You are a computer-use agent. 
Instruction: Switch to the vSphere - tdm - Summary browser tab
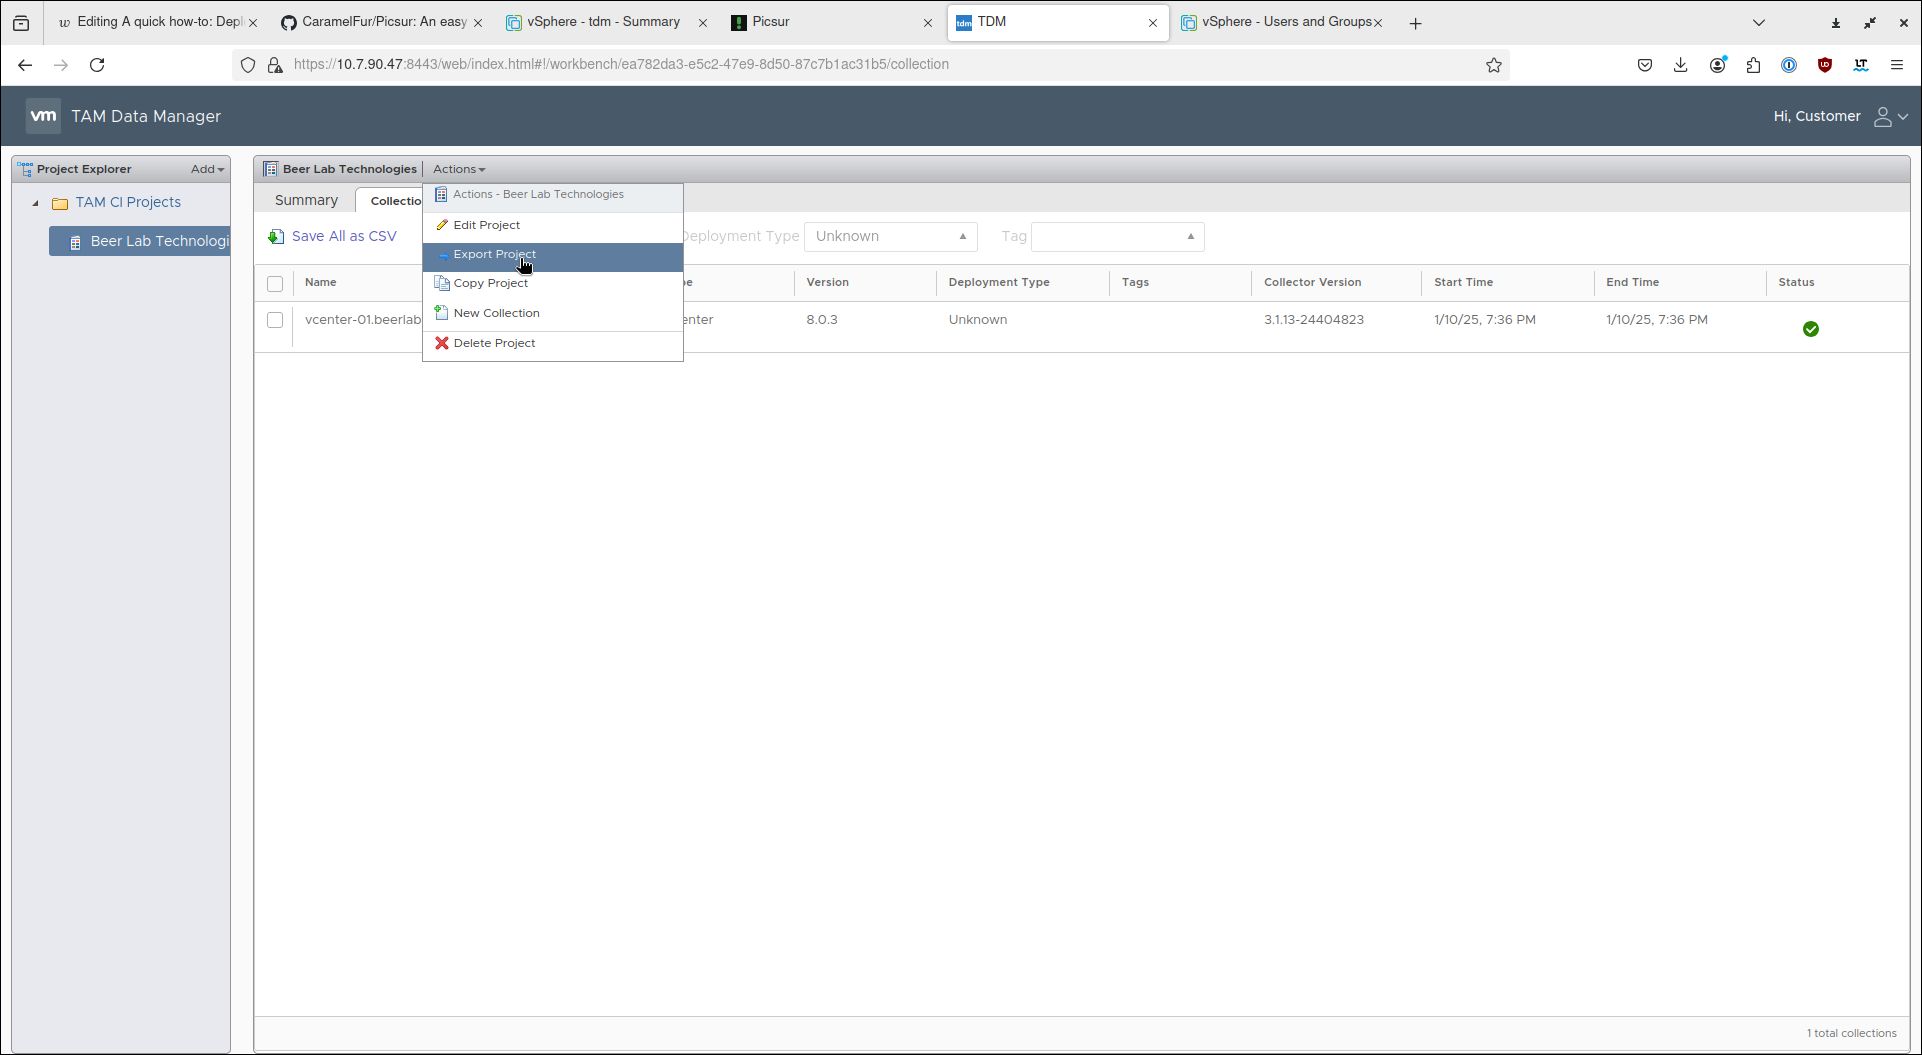point(607,22)
